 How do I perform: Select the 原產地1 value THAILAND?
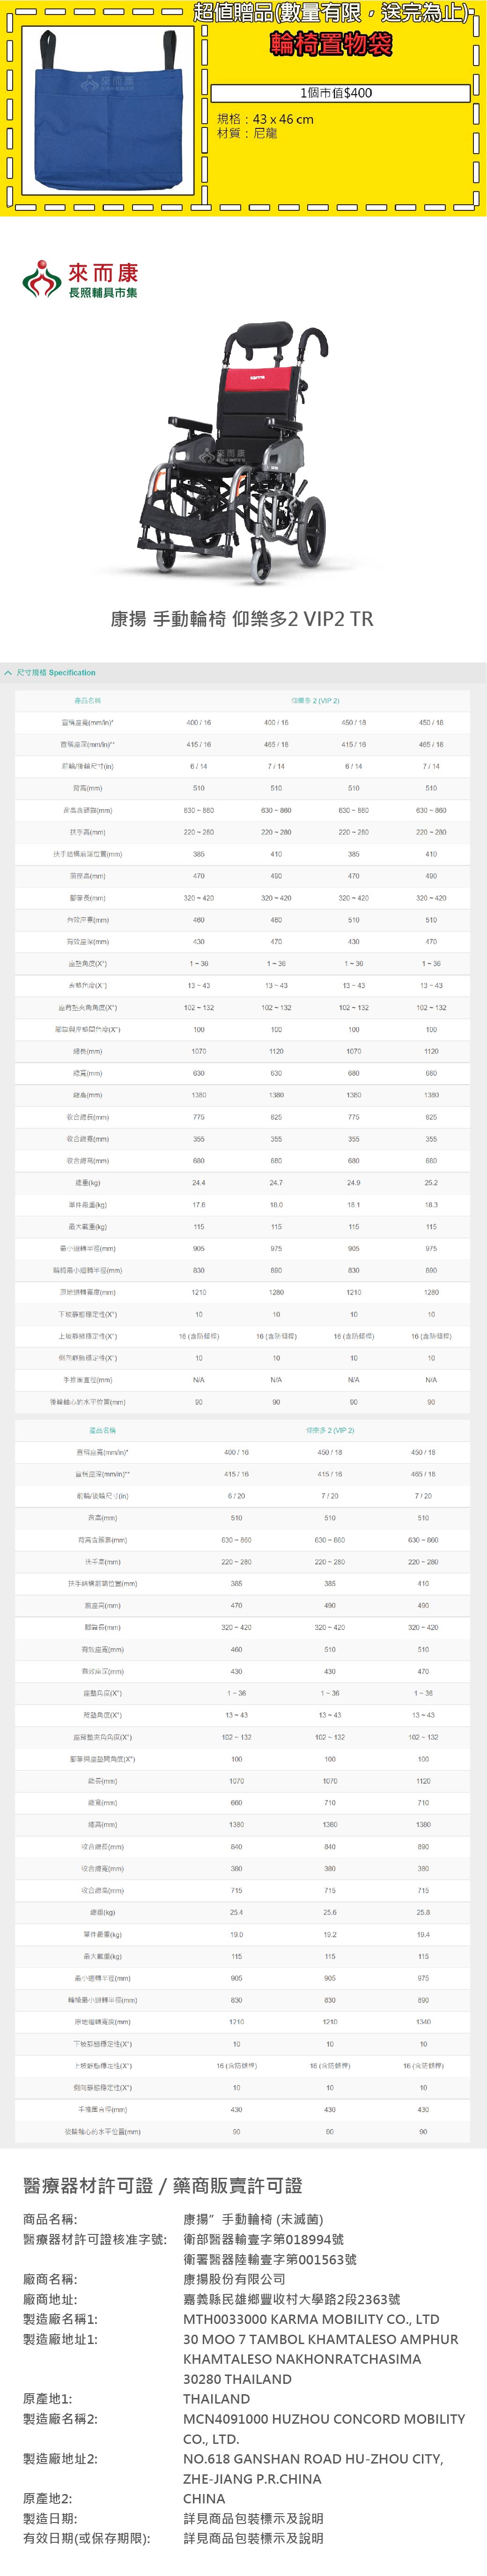click(x=217, y=2399)
